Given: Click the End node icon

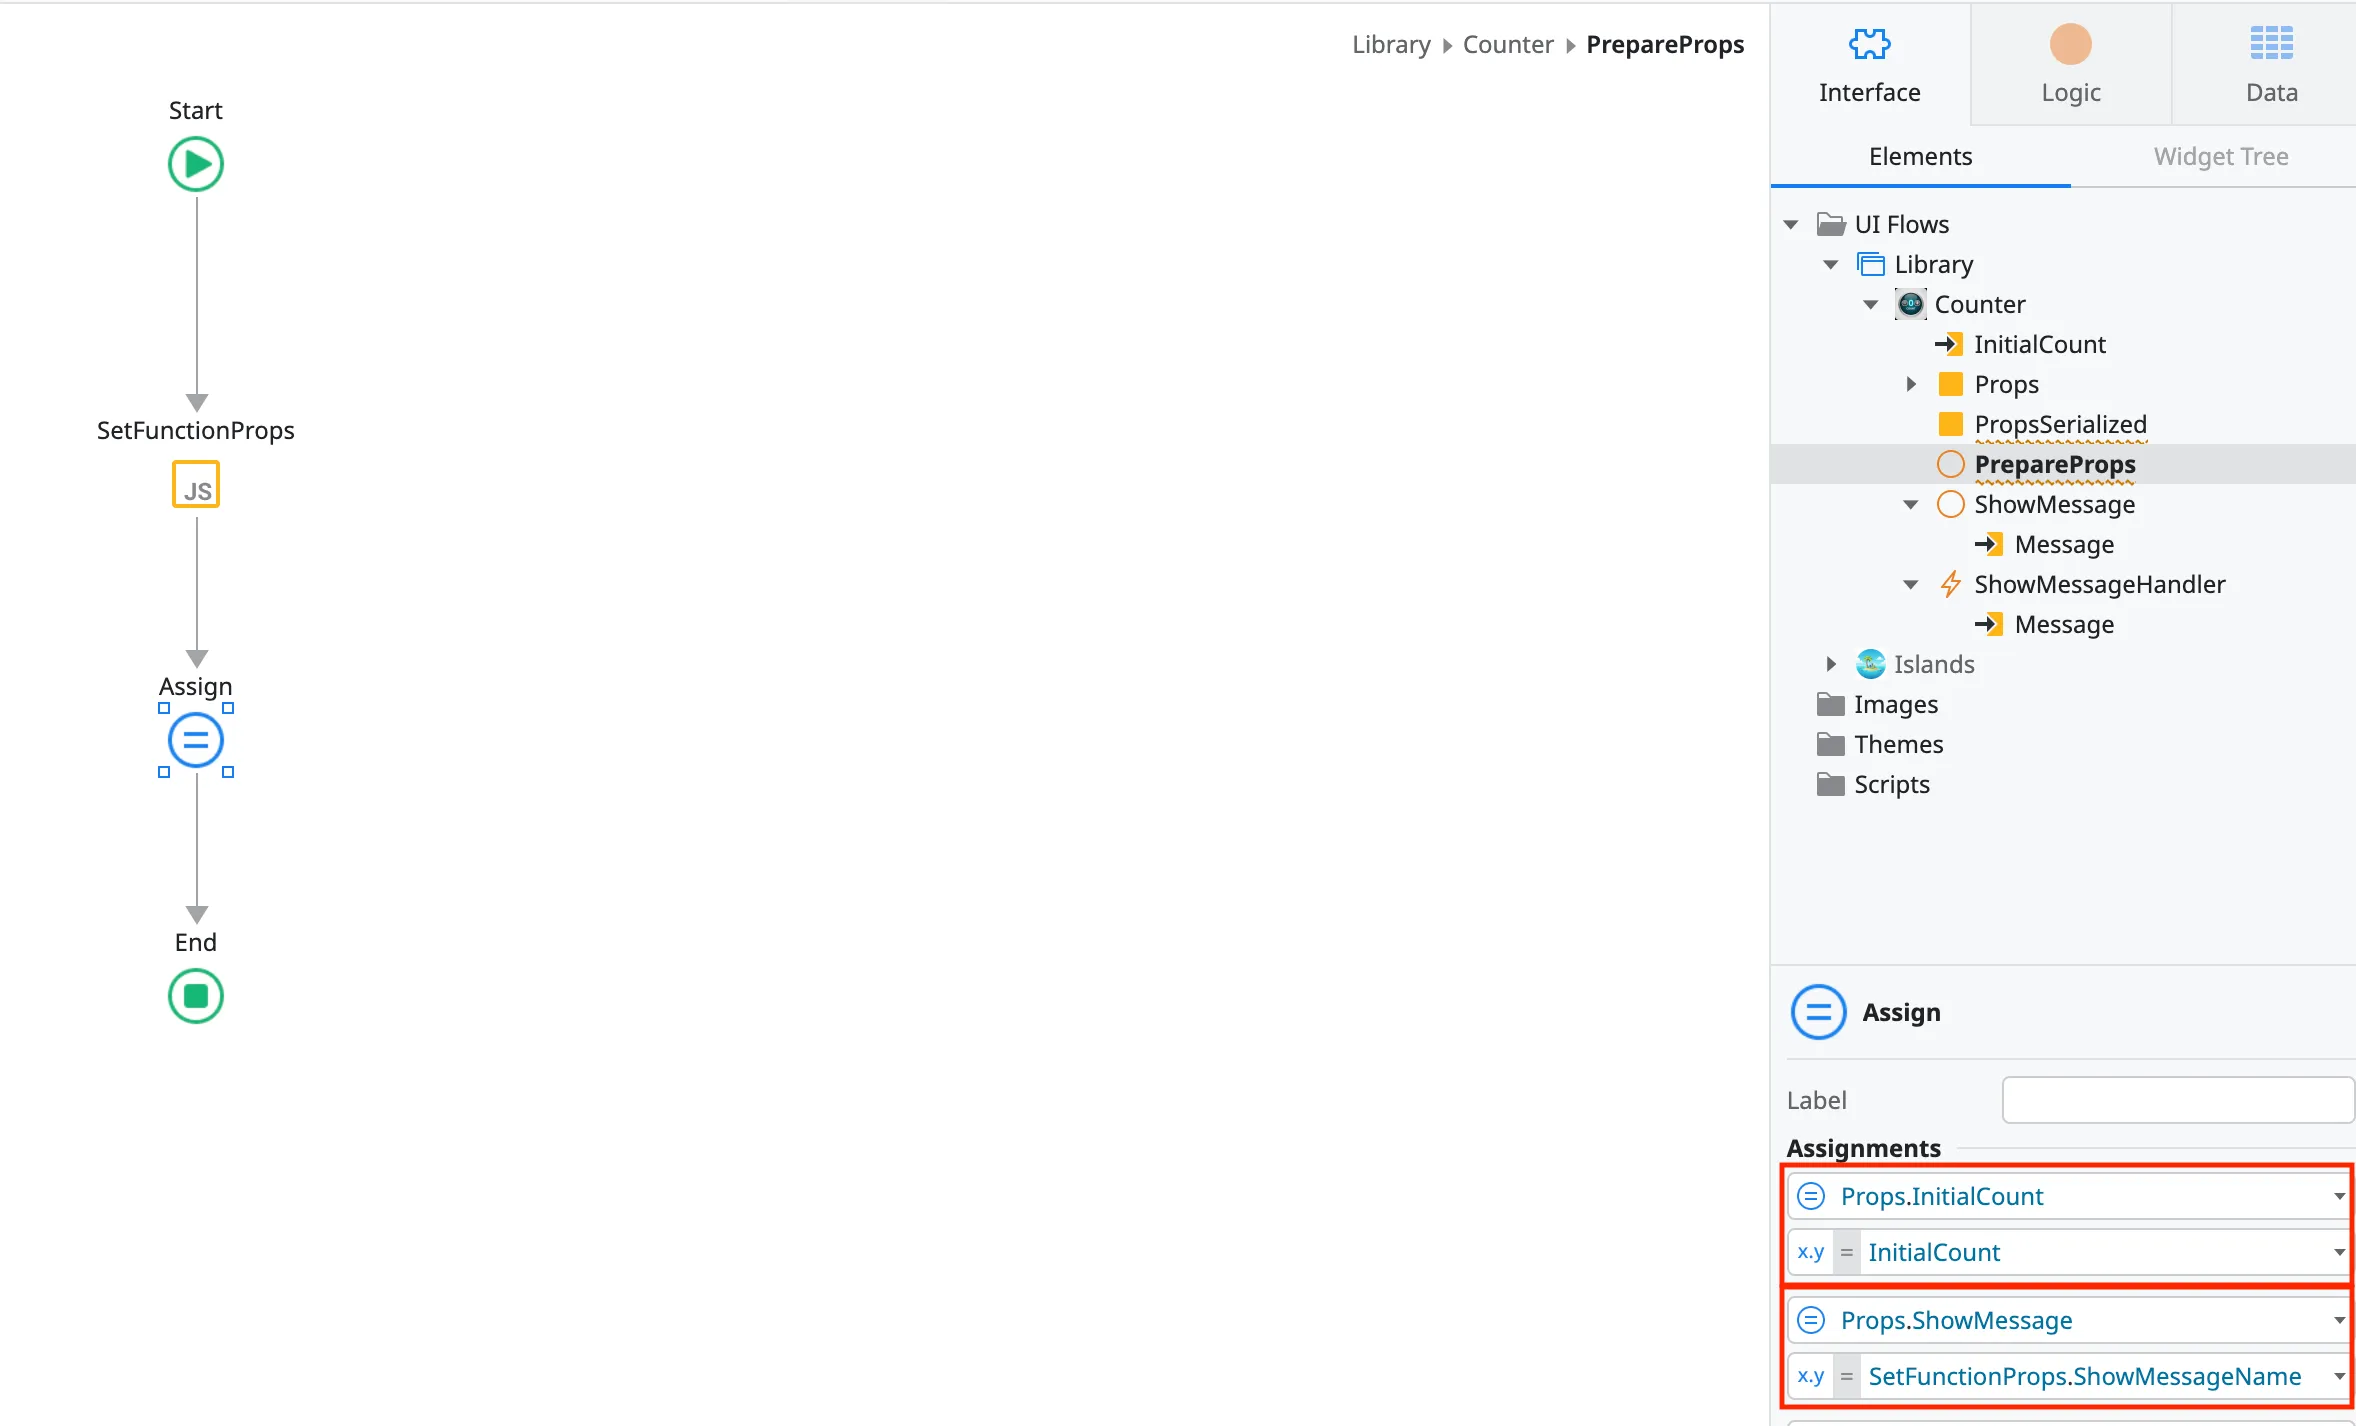Looking at the screenshot, I should pos(196,996).
